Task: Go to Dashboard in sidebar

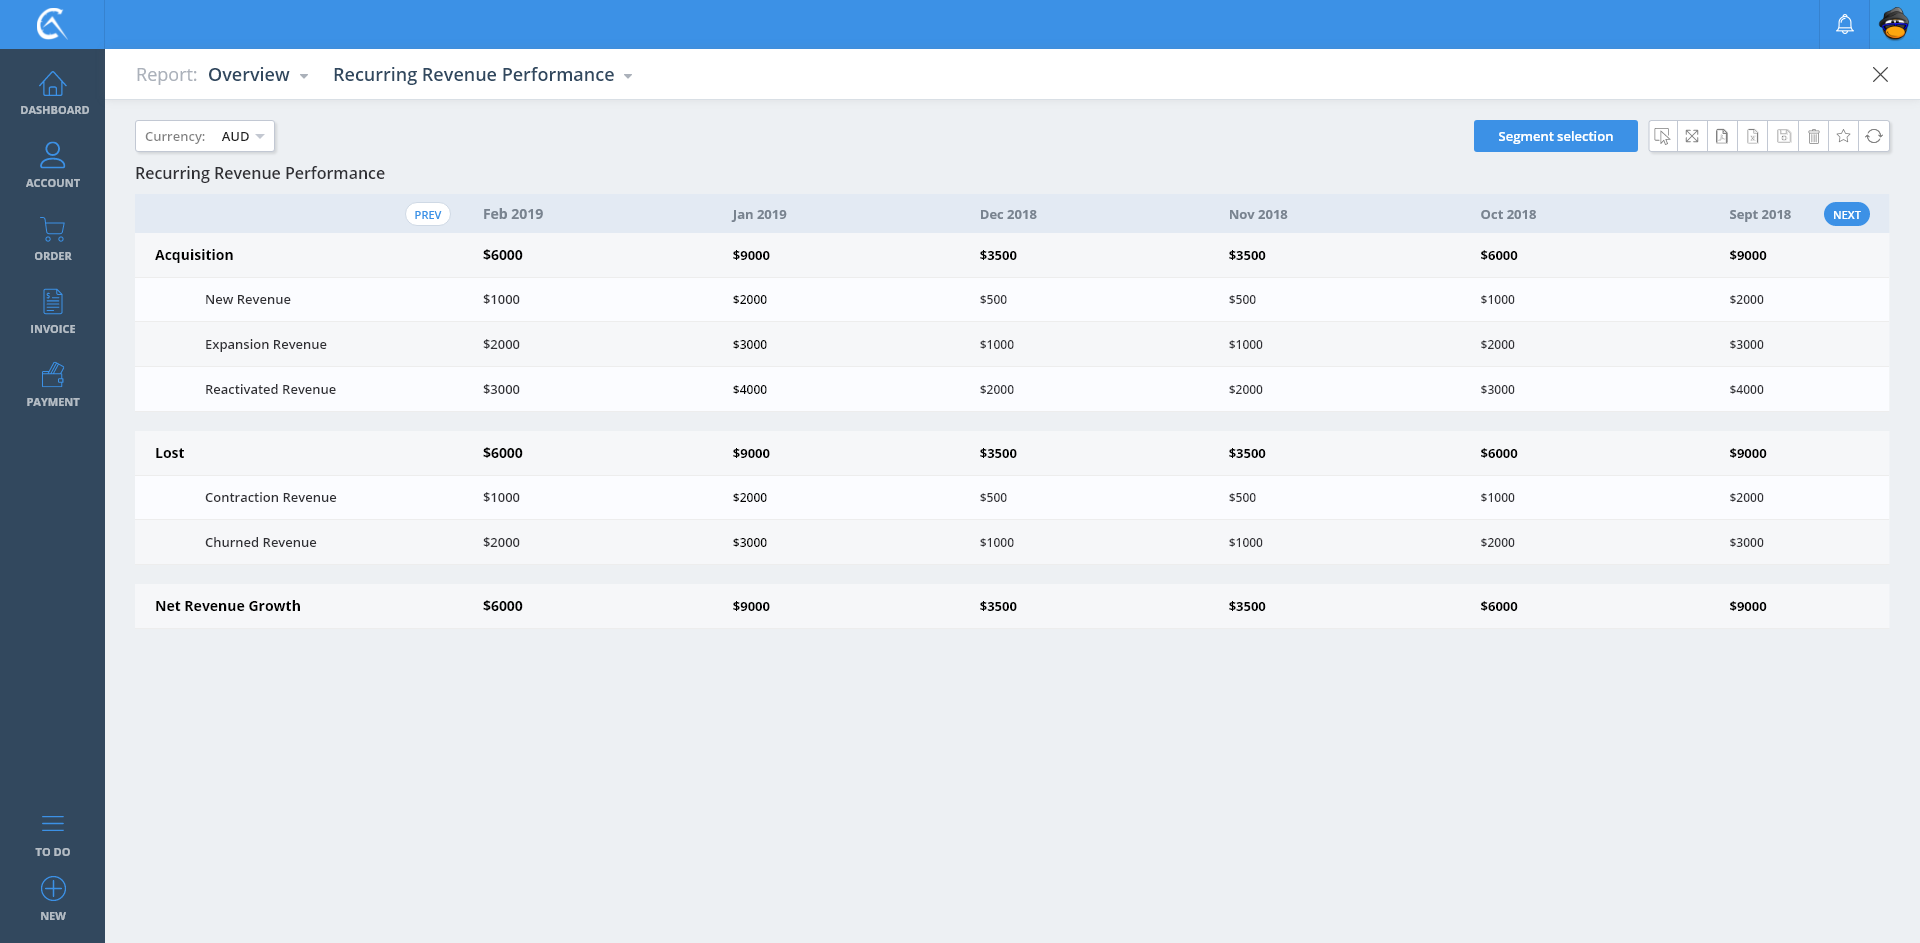Action: click(x=53, y=93)
